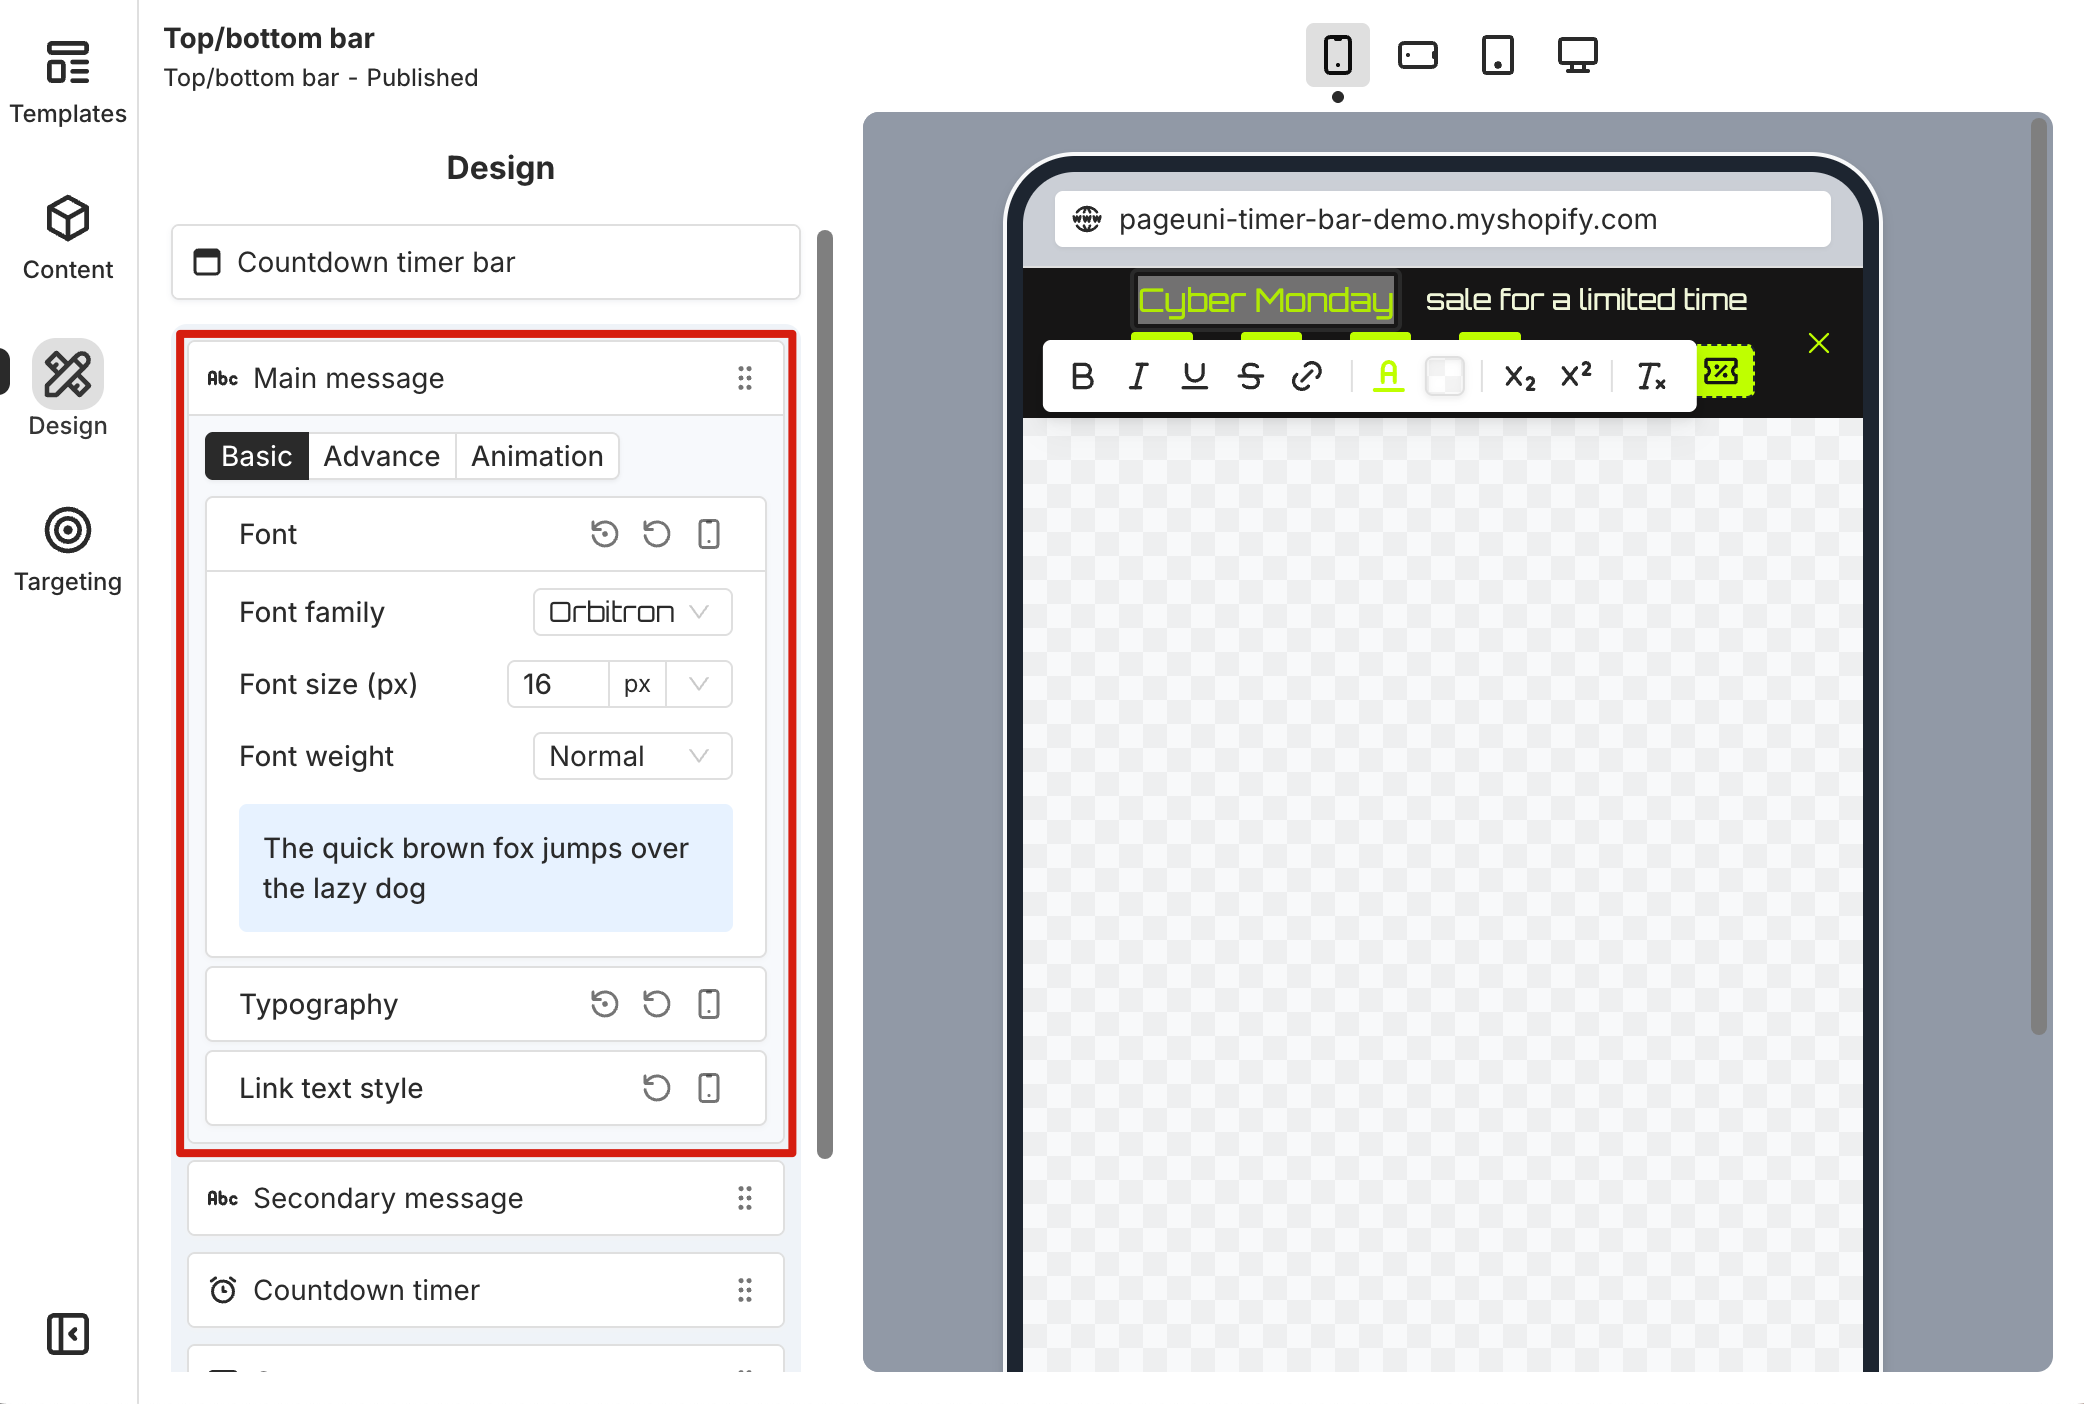Apply bold formatting in text toolbar
The height and width of the screenshot is (1404, 2084).
click(1082, 376)
